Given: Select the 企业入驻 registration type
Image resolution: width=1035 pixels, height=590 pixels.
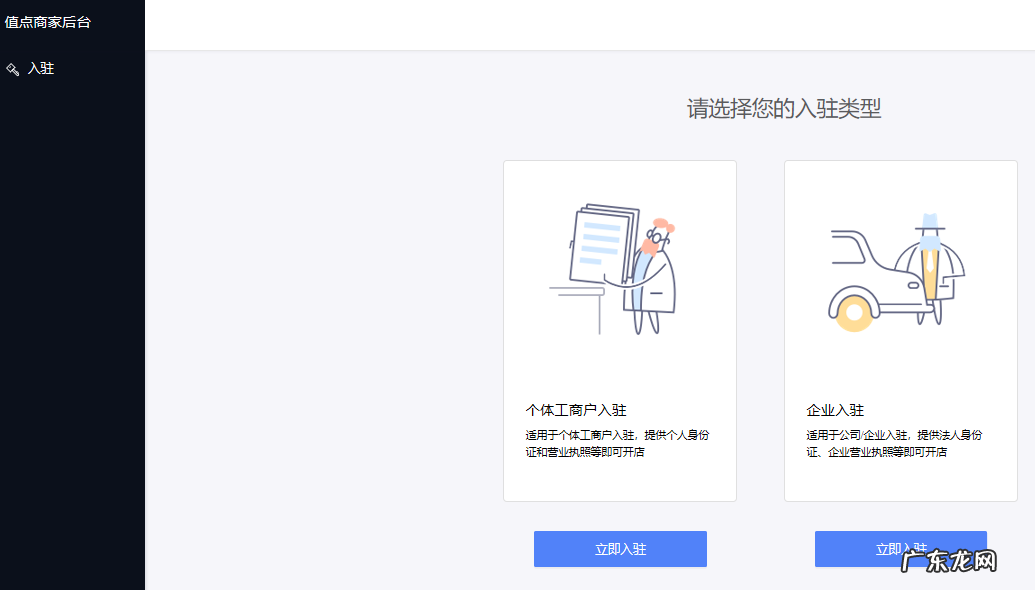Looking at the screenshot, I should coord(900,330).
